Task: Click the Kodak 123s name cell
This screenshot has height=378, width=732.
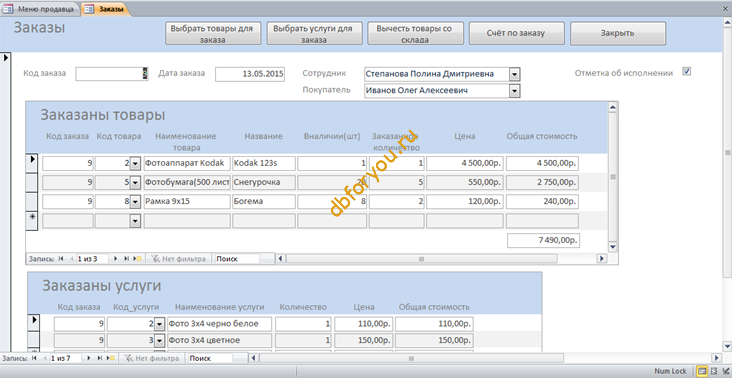Action: [x=264, y=163]
